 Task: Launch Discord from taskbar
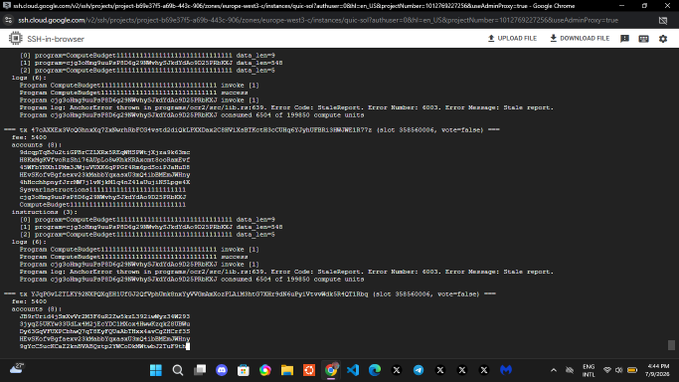(222, 370)
